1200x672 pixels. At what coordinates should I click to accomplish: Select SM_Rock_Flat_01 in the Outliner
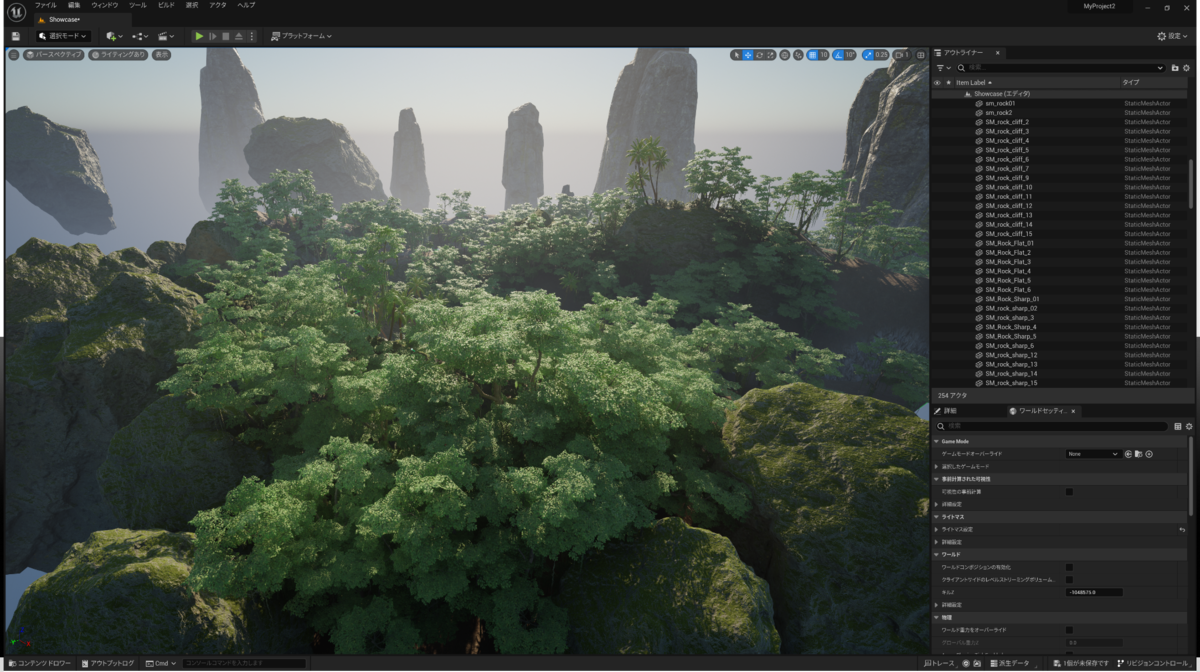coord(1009,243)
